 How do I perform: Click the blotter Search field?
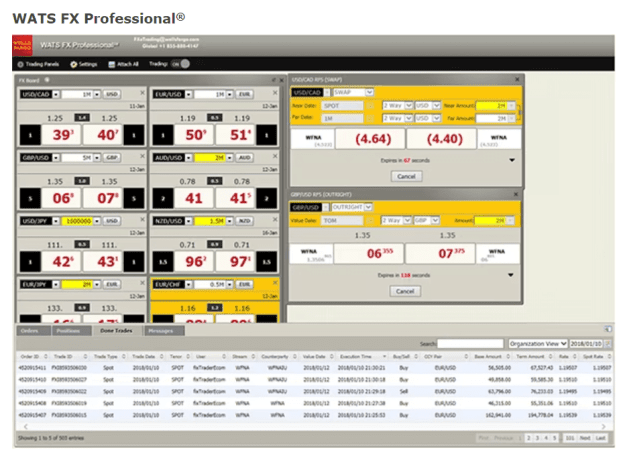pos(470,344)
